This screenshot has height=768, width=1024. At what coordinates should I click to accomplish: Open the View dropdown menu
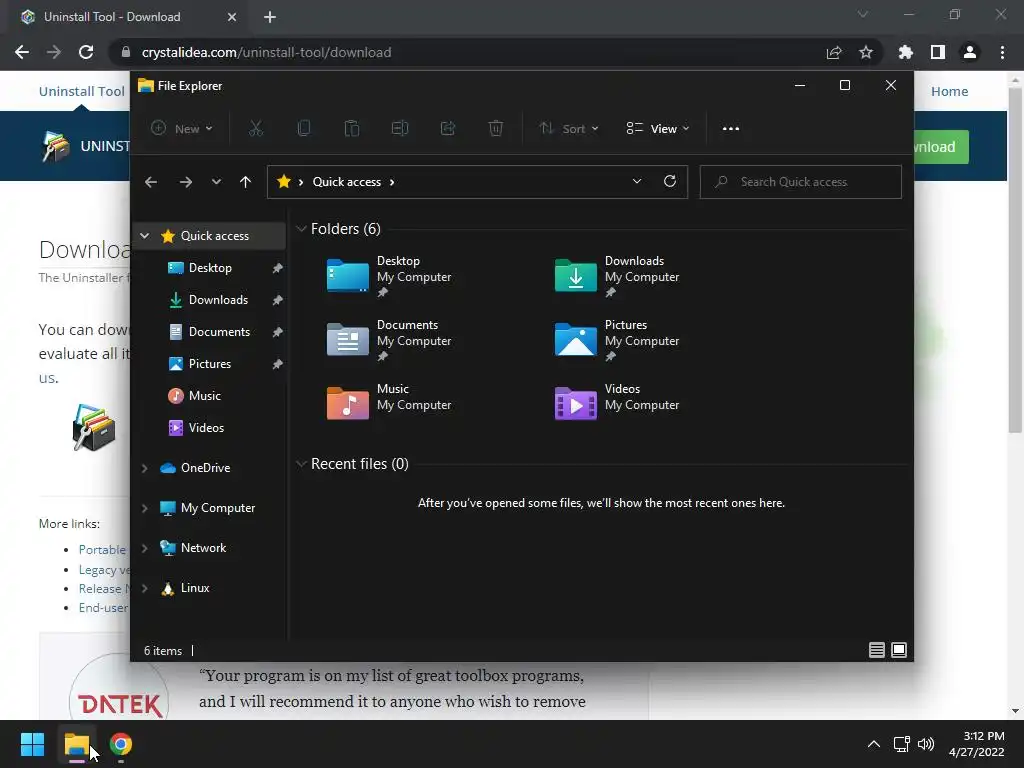pyautogui.click(x=658, y=129)
